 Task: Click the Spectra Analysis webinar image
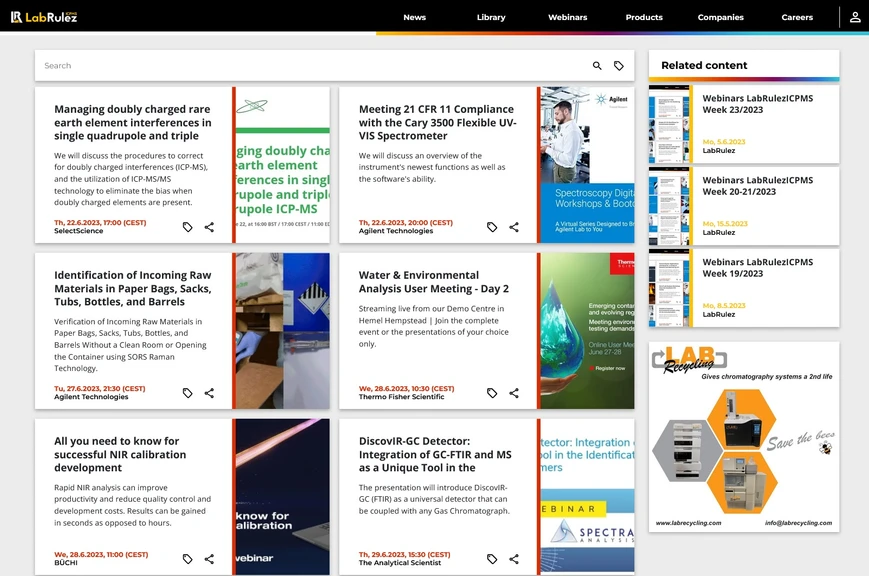pos(587,497)
